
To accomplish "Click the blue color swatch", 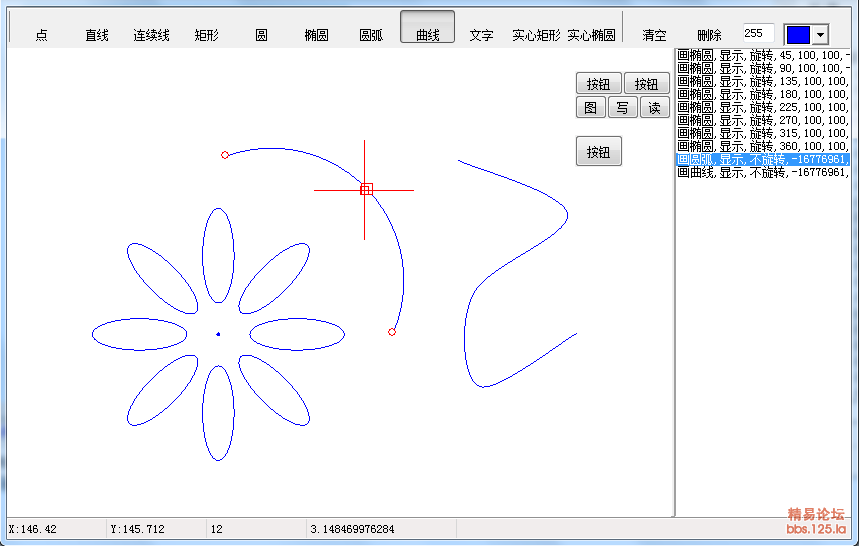I will [798, 35].
